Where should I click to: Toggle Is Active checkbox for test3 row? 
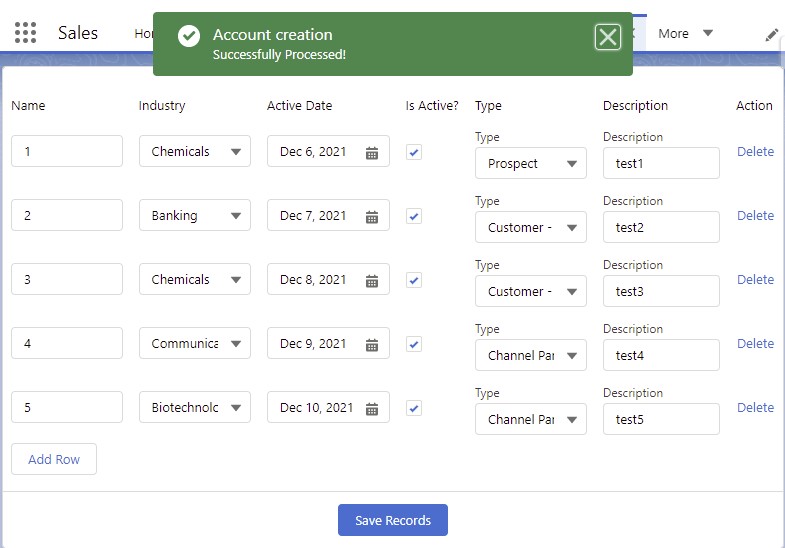(x=414, y=280)
